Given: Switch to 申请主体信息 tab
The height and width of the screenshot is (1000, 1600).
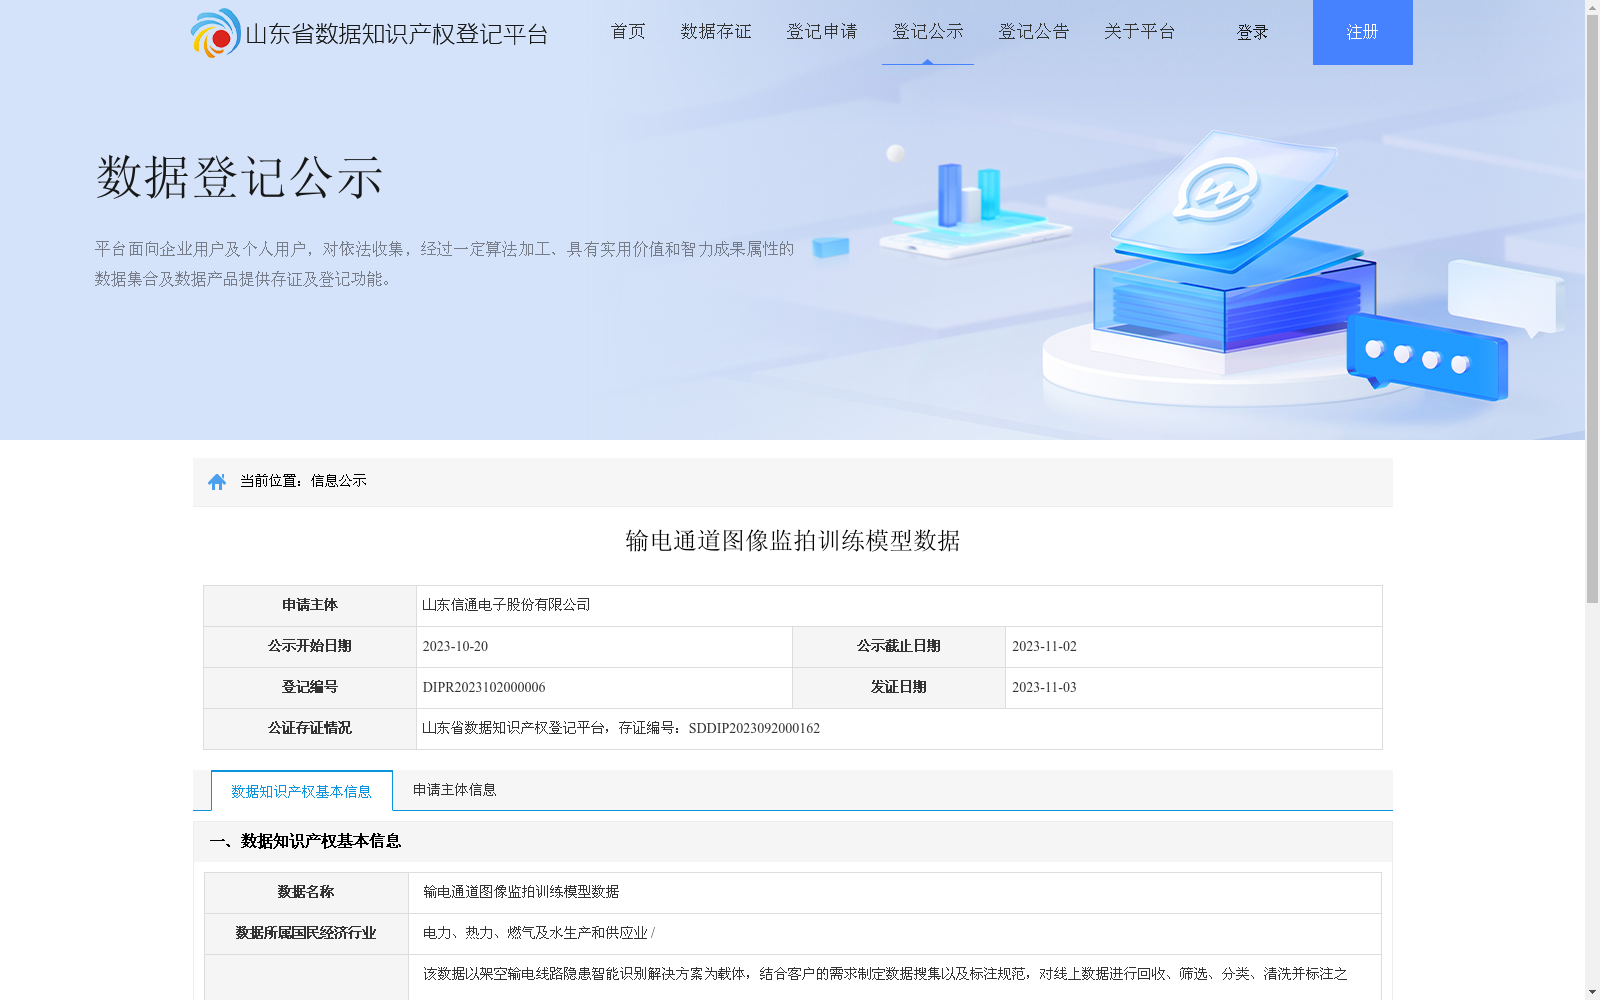Looking at the screenshot, I should click(455, 790).
